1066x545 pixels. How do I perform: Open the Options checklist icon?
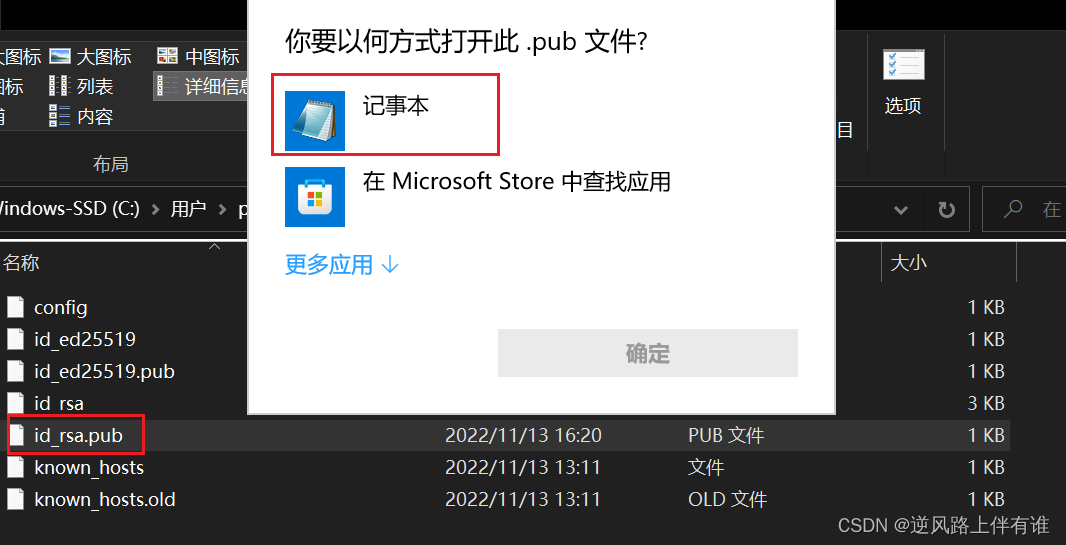pos(904,65)
